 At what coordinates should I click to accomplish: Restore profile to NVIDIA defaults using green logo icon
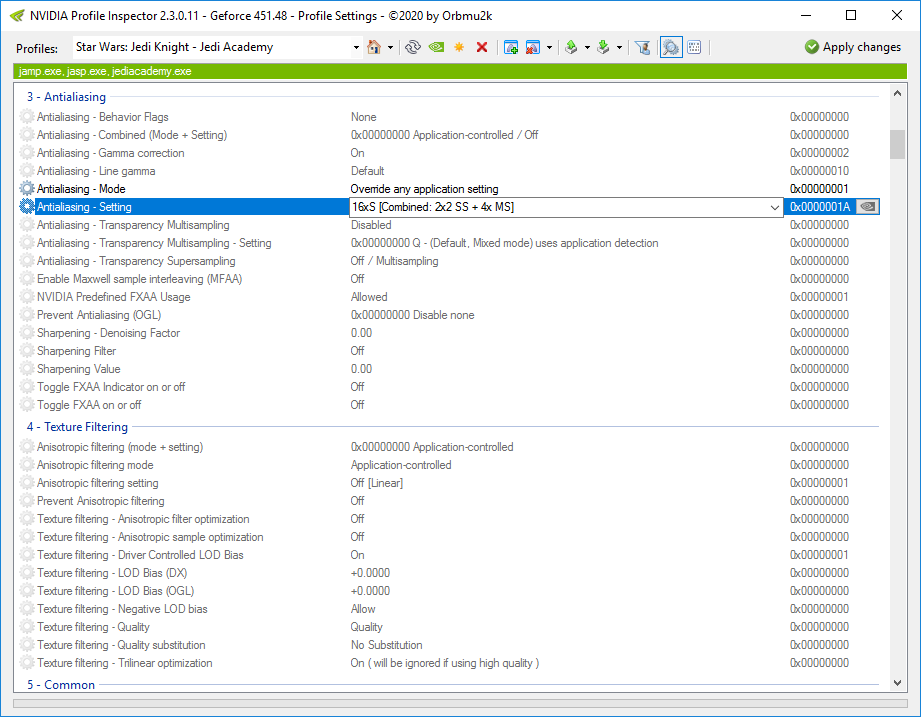(x=436, y=47)
